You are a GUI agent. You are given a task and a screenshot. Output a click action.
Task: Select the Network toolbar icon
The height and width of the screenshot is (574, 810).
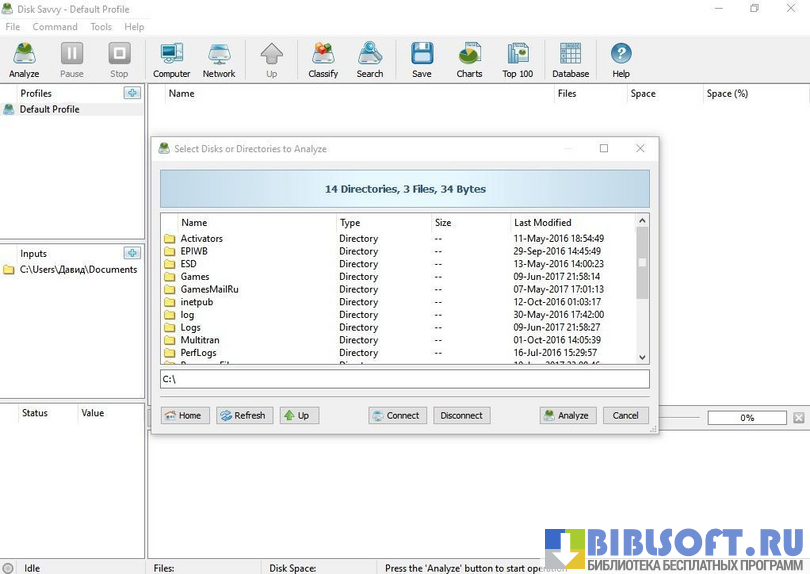219,60
